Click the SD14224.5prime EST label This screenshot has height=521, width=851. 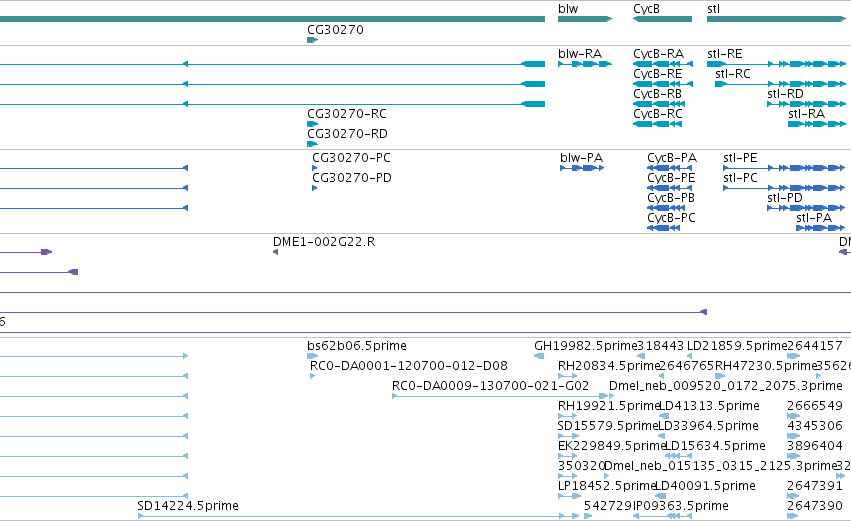tap(188, 506)
